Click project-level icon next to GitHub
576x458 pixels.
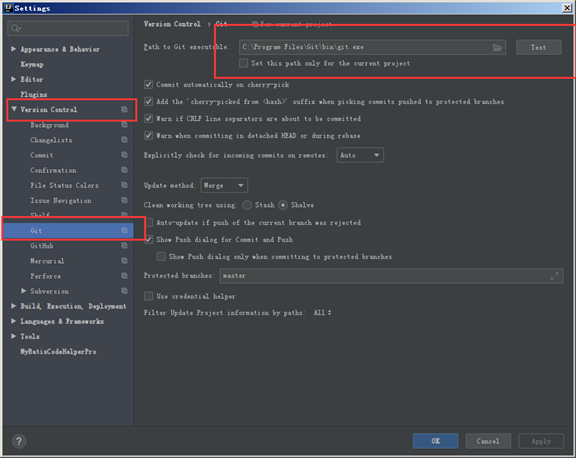pyautogui.click(x=124, y=245)
